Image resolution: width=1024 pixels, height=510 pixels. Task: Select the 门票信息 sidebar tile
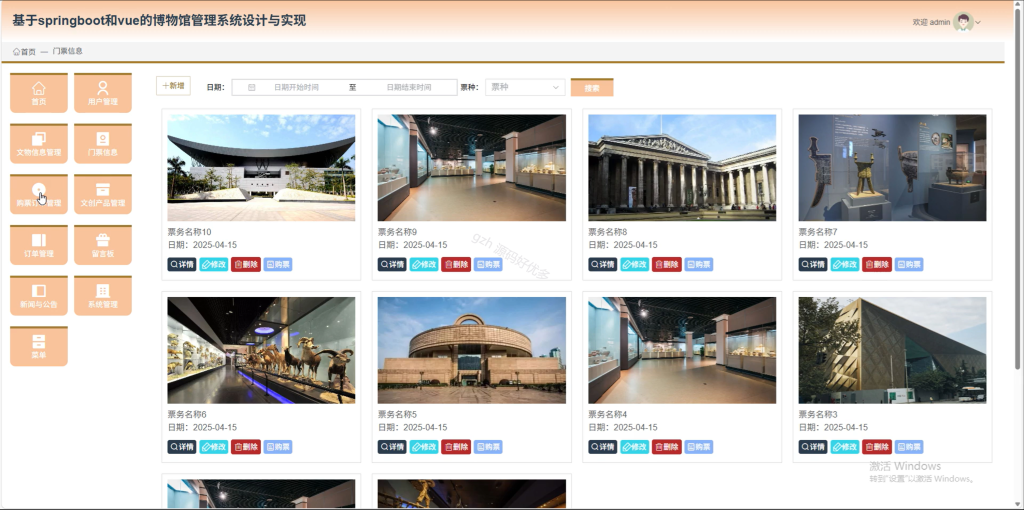point(103,144)
